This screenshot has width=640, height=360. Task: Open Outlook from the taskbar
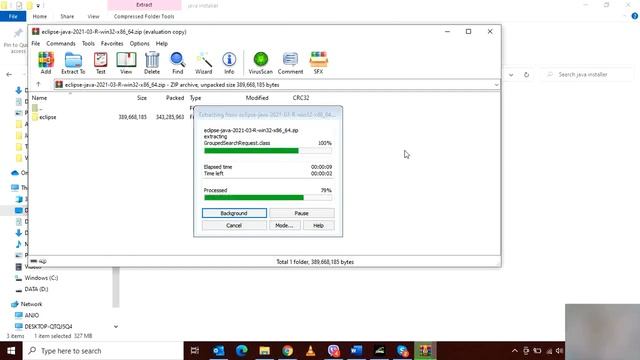(218, 351)
